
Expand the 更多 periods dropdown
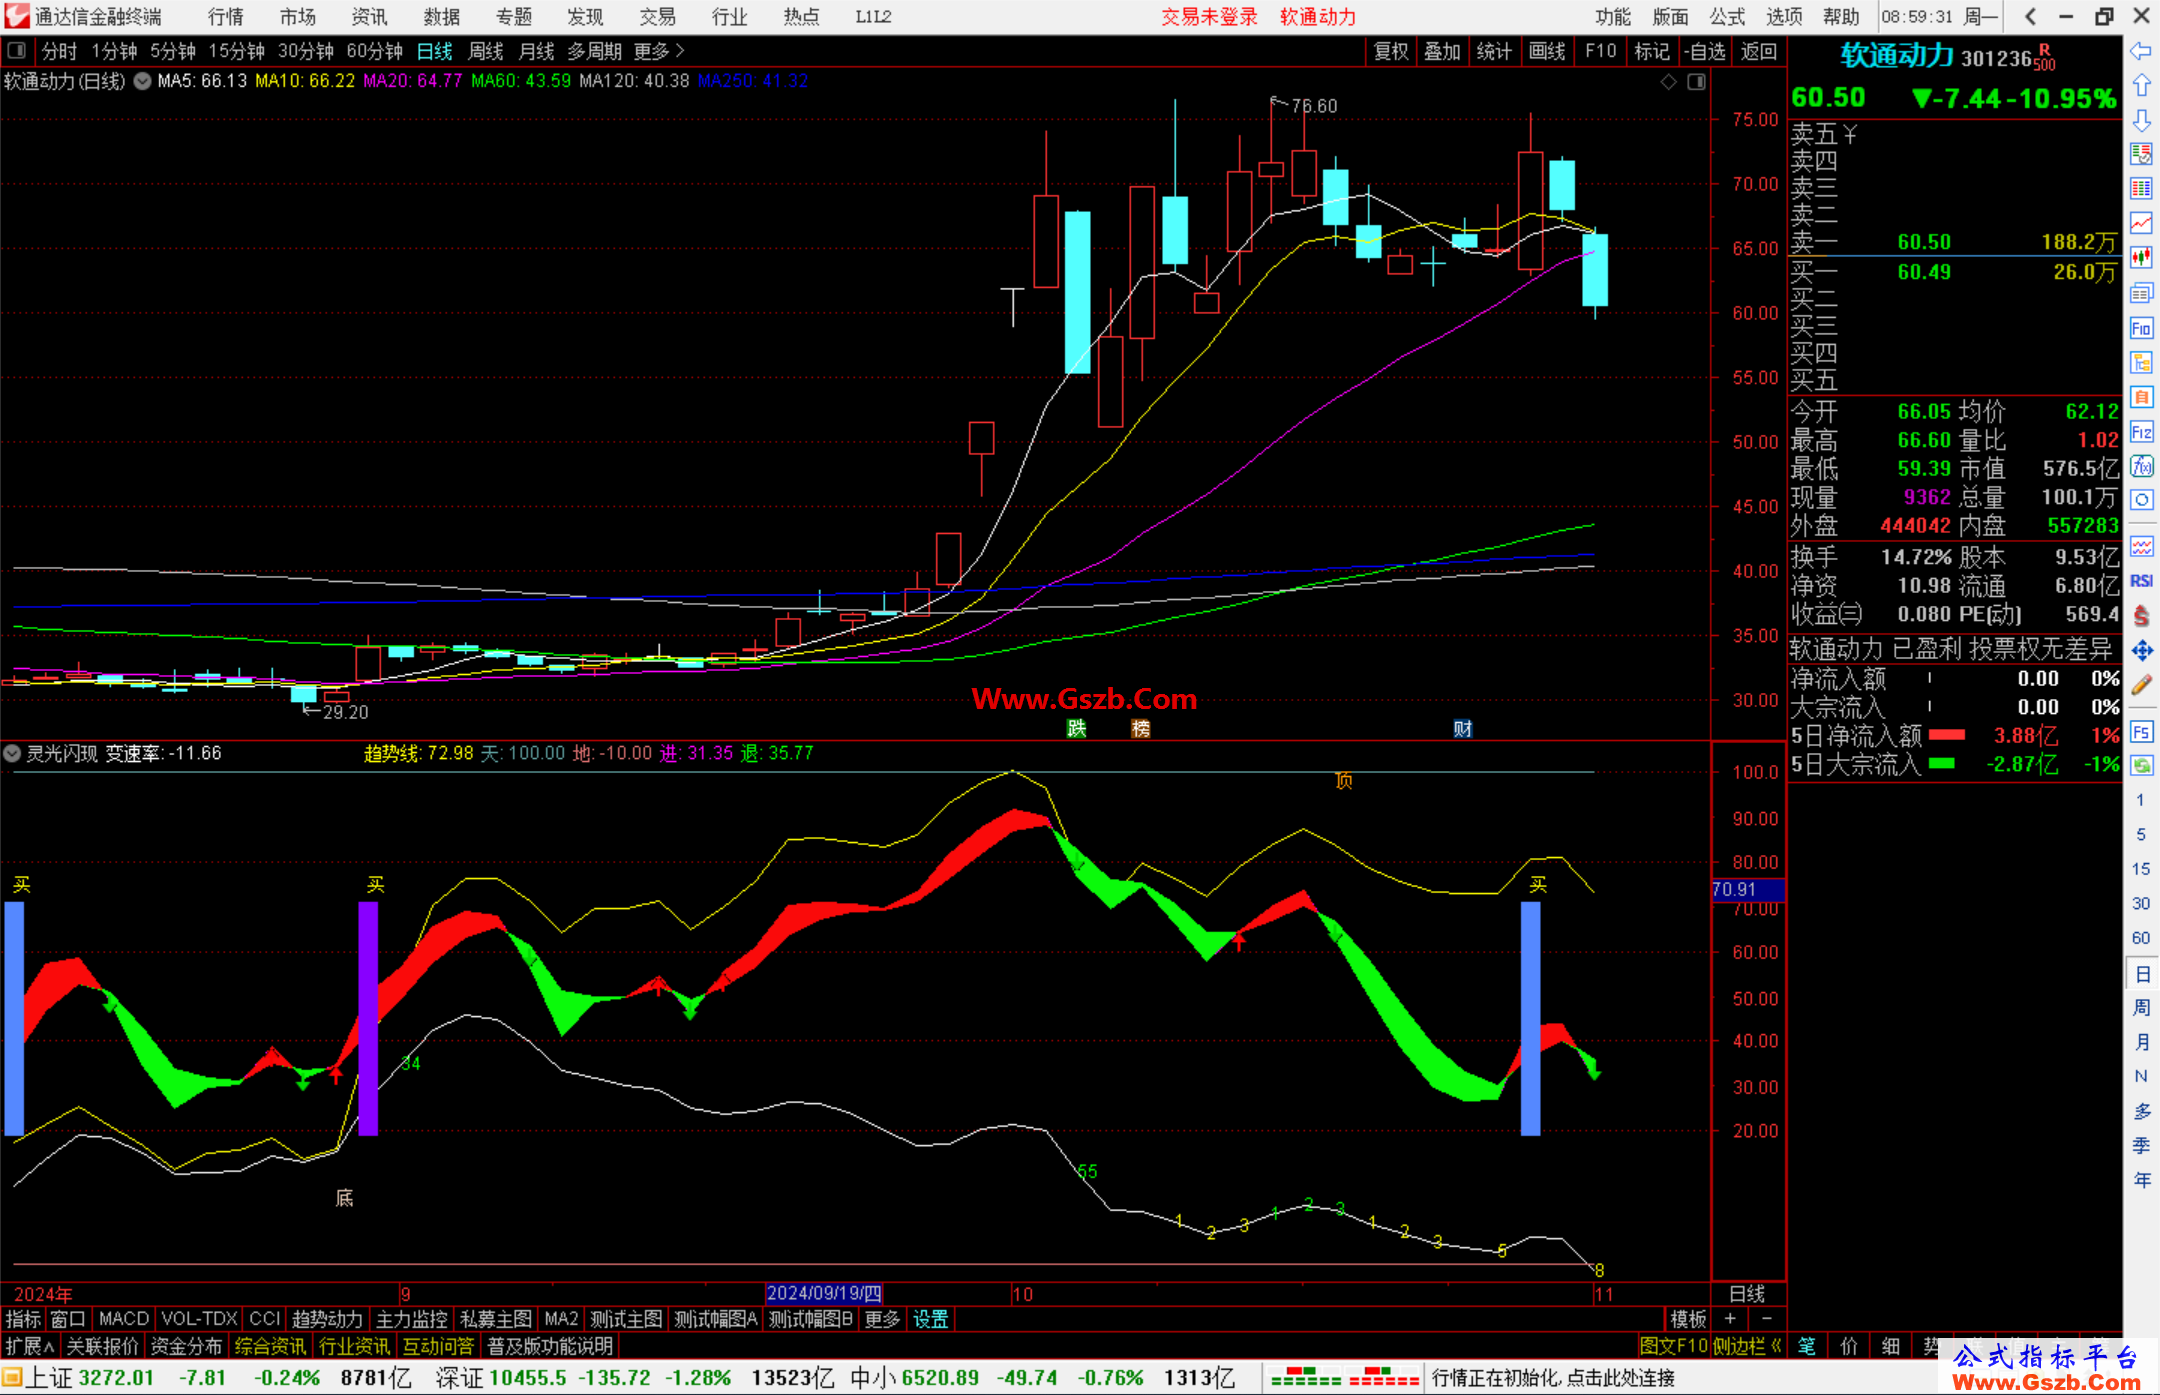[659, 50]
